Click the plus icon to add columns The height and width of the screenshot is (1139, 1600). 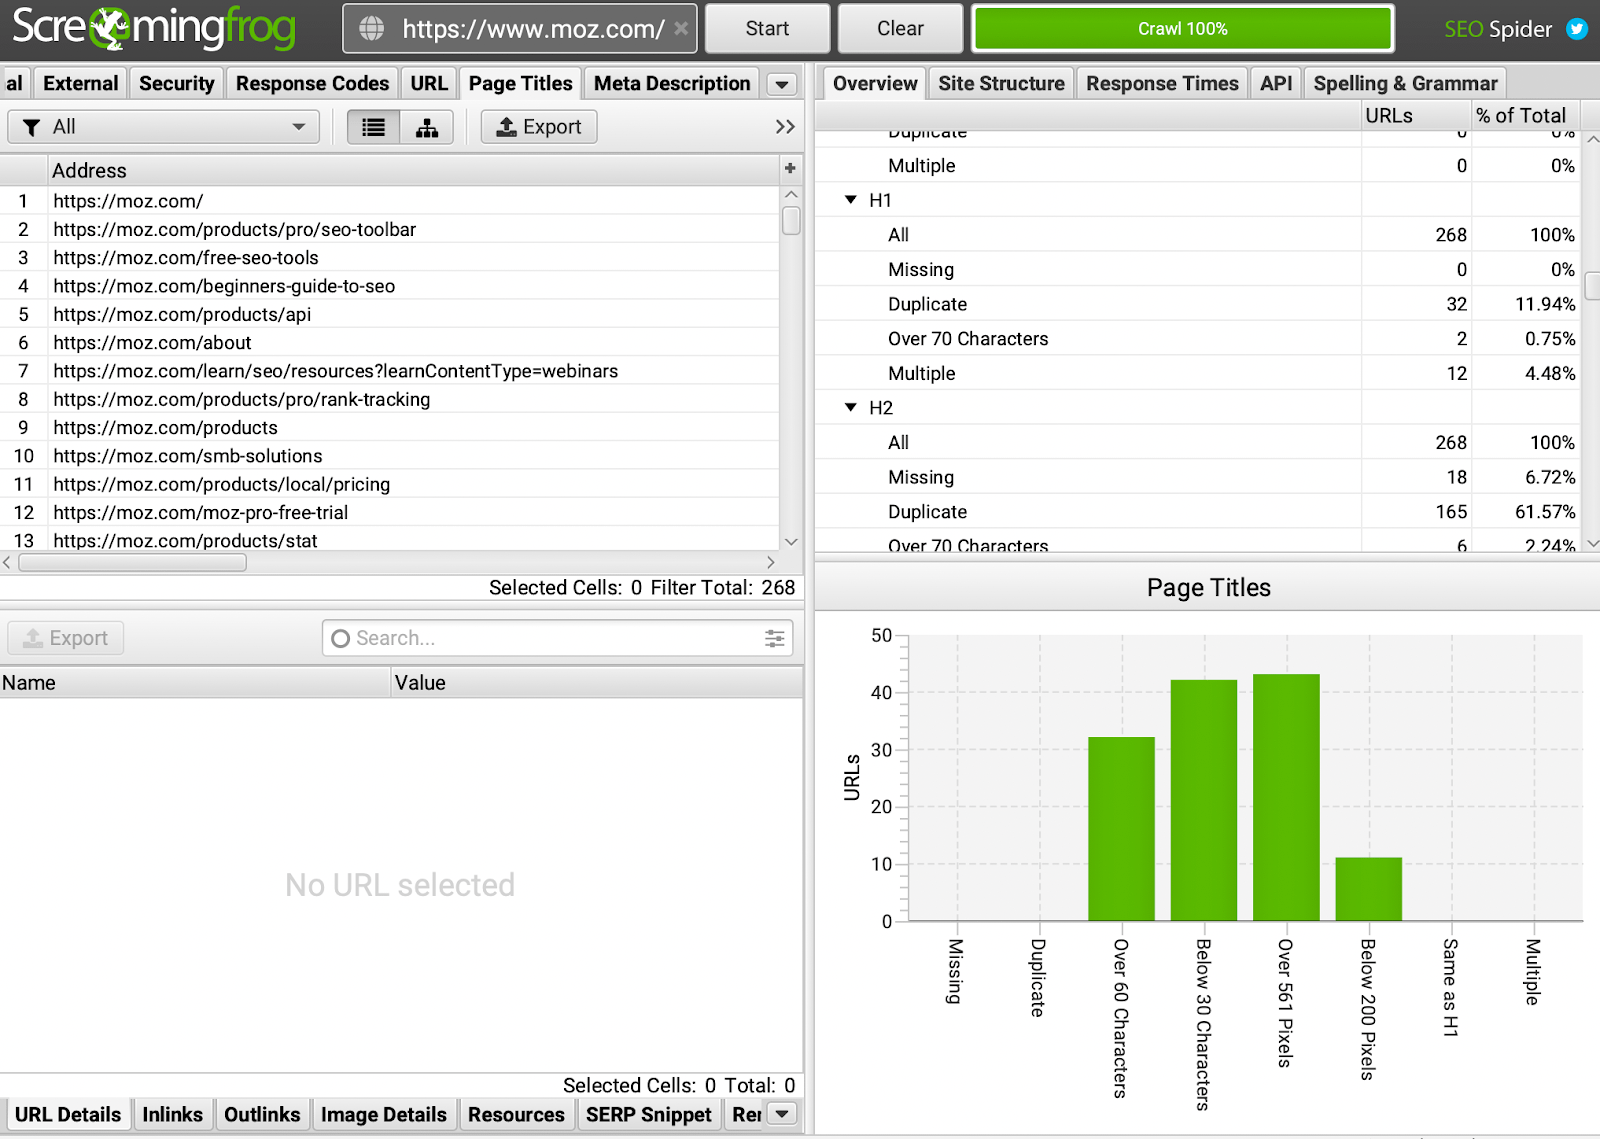point(790,169)
